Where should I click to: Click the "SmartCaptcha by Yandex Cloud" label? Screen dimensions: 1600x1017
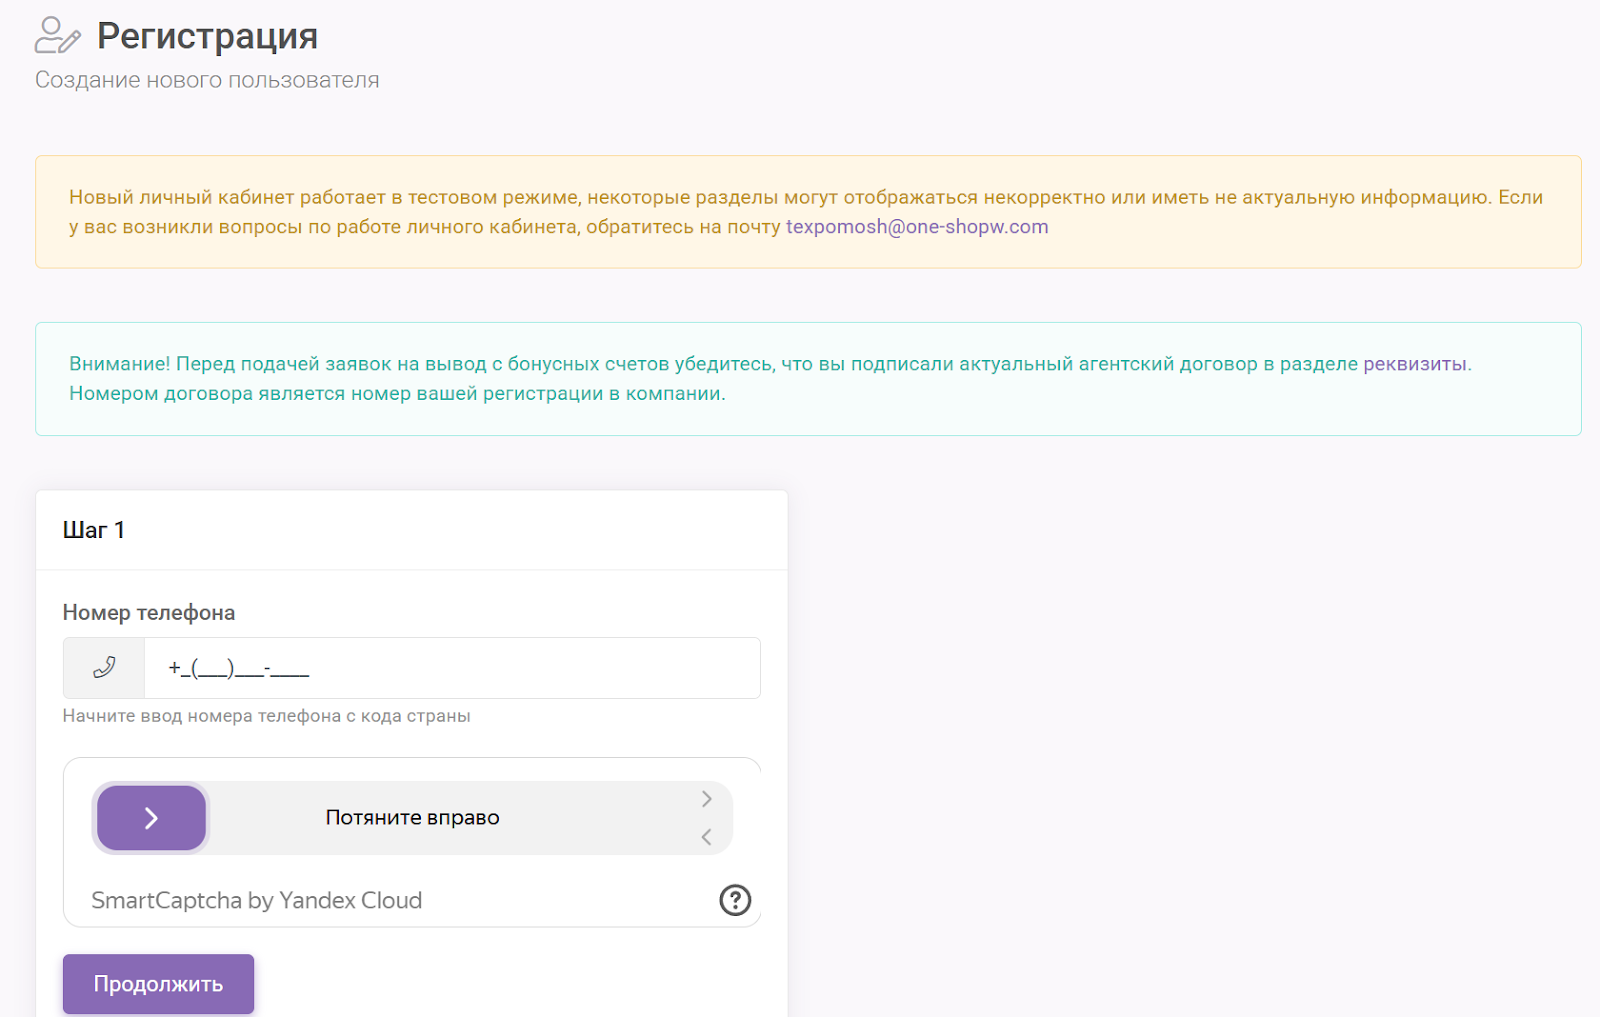tap(257, 900)
